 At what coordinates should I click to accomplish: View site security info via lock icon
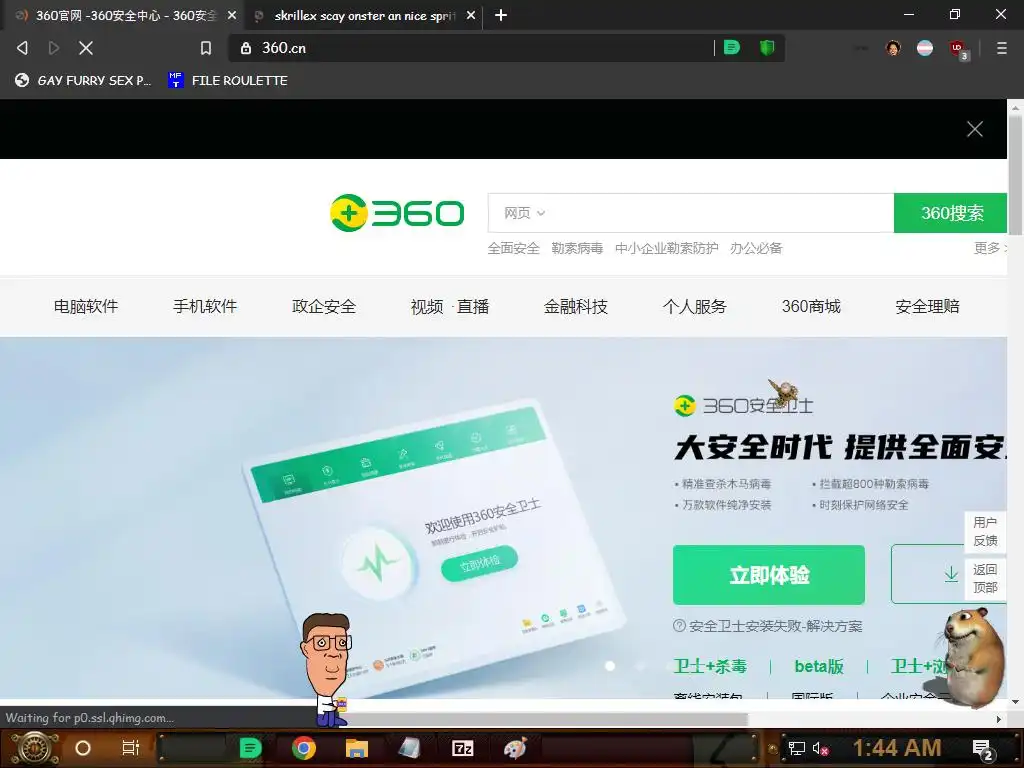[x=246, y=48]
